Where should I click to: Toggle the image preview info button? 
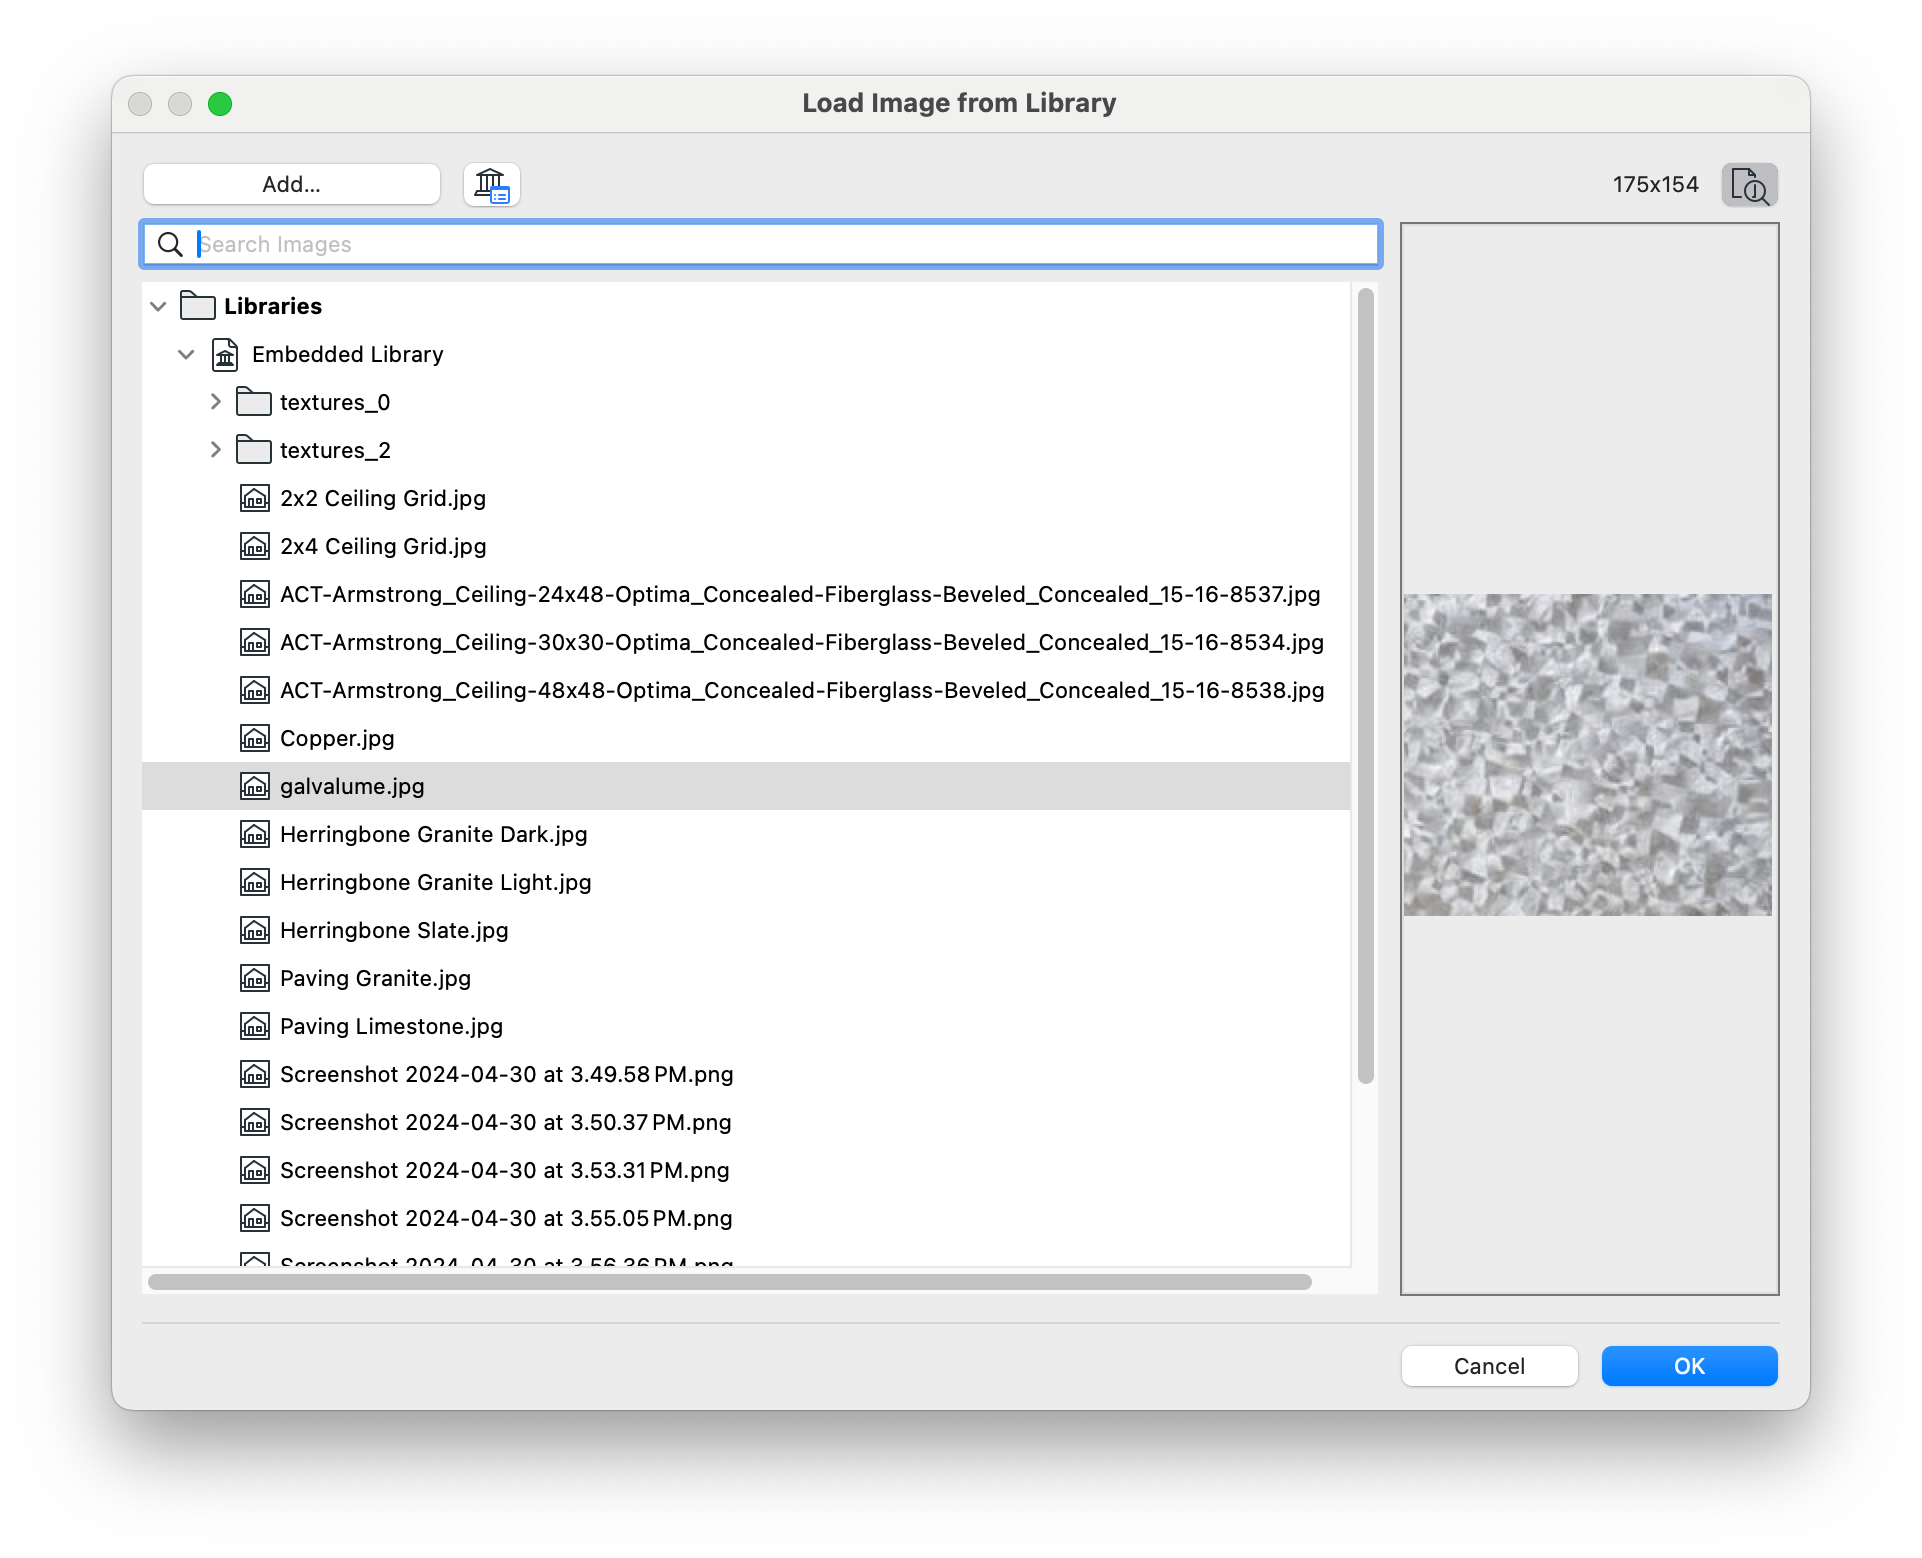tap(1749, 185)
